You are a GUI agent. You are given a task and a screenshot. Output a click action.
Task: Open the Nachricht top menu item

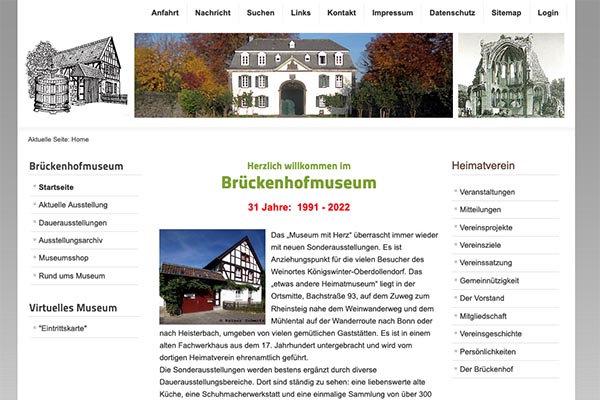(x=212, y=13)
